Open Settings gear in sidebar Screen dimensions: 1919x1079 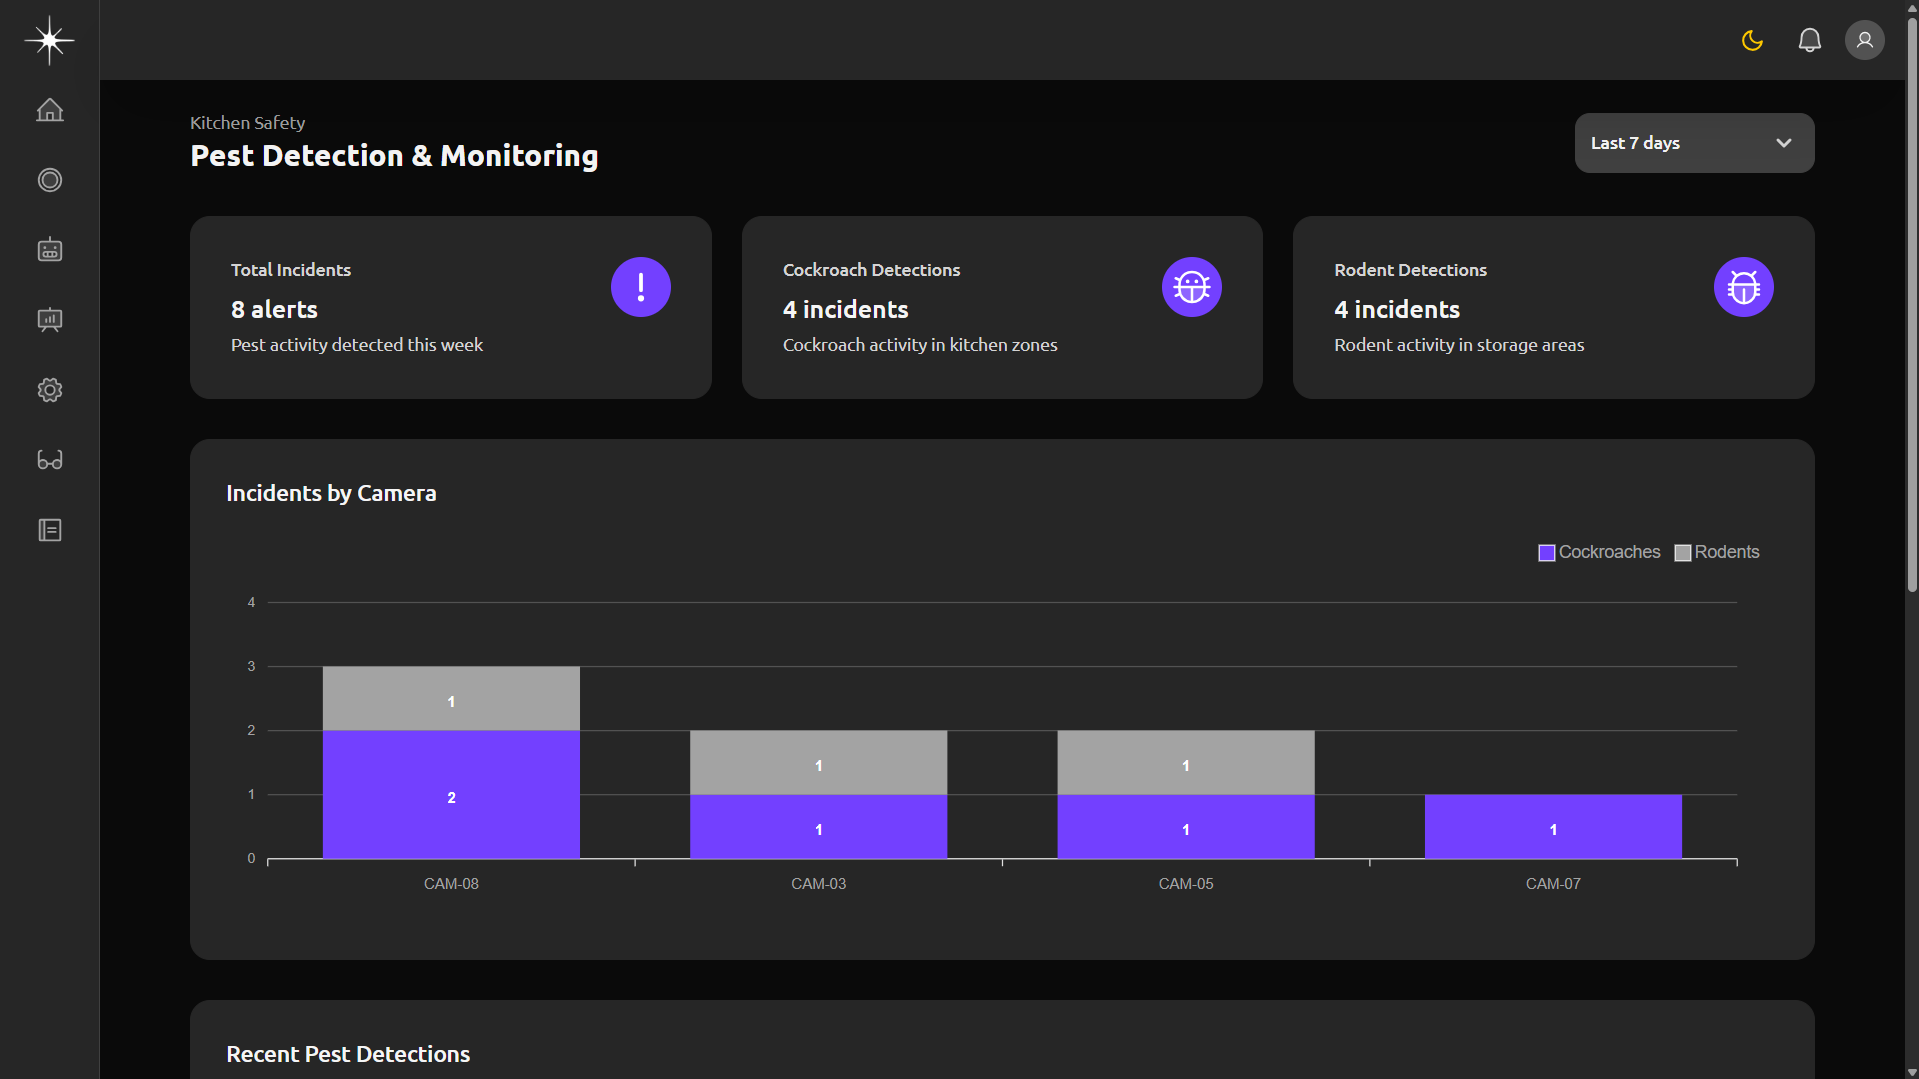point(49,390)
